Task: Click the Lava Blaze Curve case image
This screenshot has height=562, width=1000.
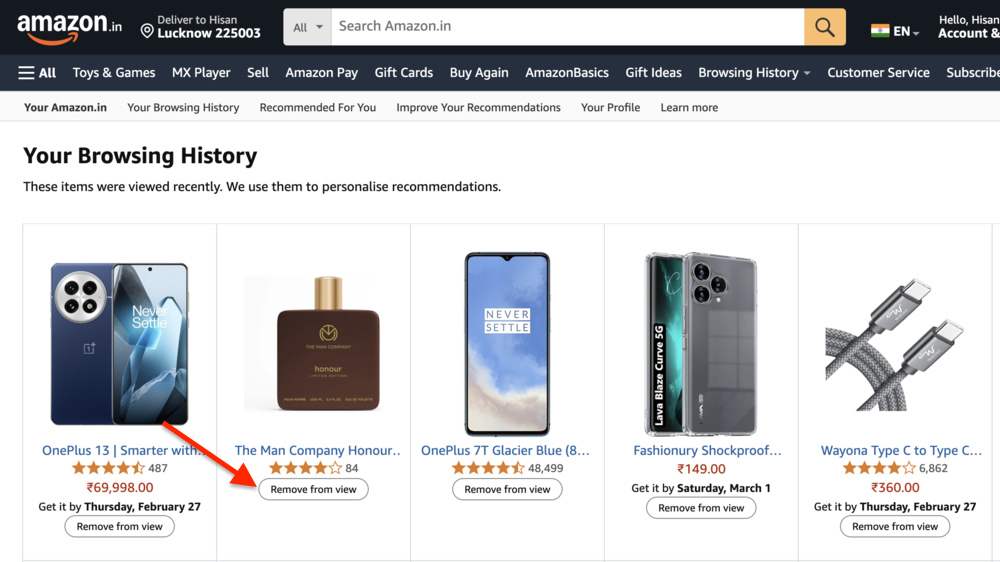Action: click(701, 343)
